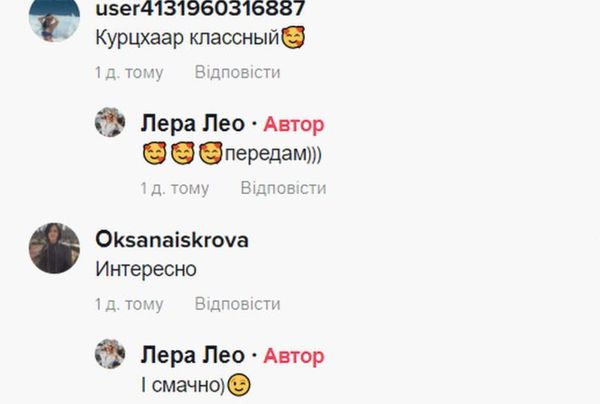Viewport: 600px width, 404px height.
Task: Open Лера Лео avatar beside І смачно reply
Action: 110,354
